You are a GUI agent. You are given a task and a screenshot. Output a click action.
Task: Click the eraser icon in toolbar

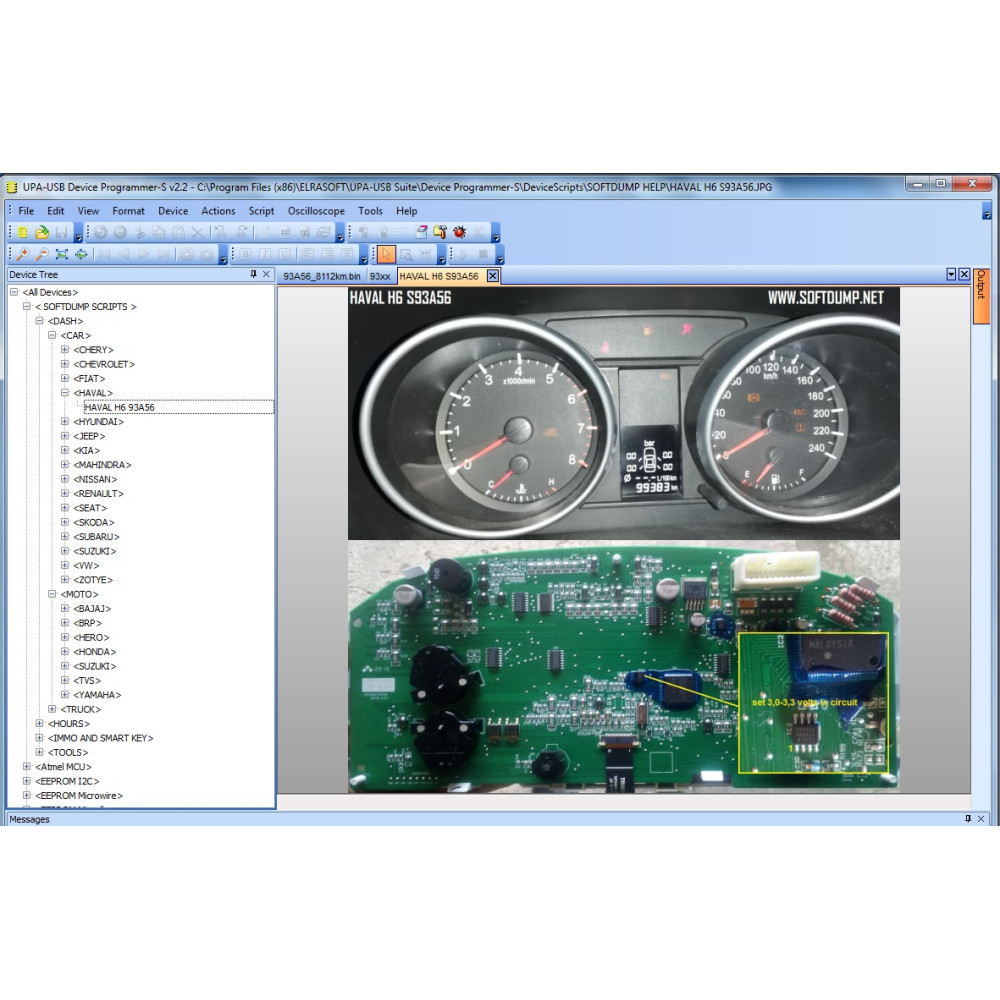click(421, 233)
